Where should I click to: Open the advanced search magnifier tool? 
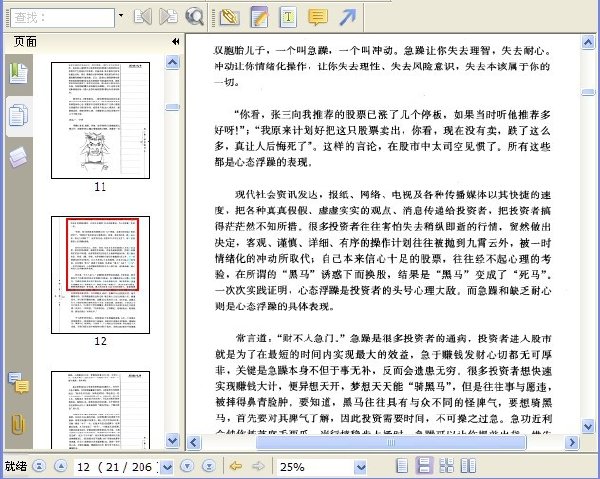point(194,17)
